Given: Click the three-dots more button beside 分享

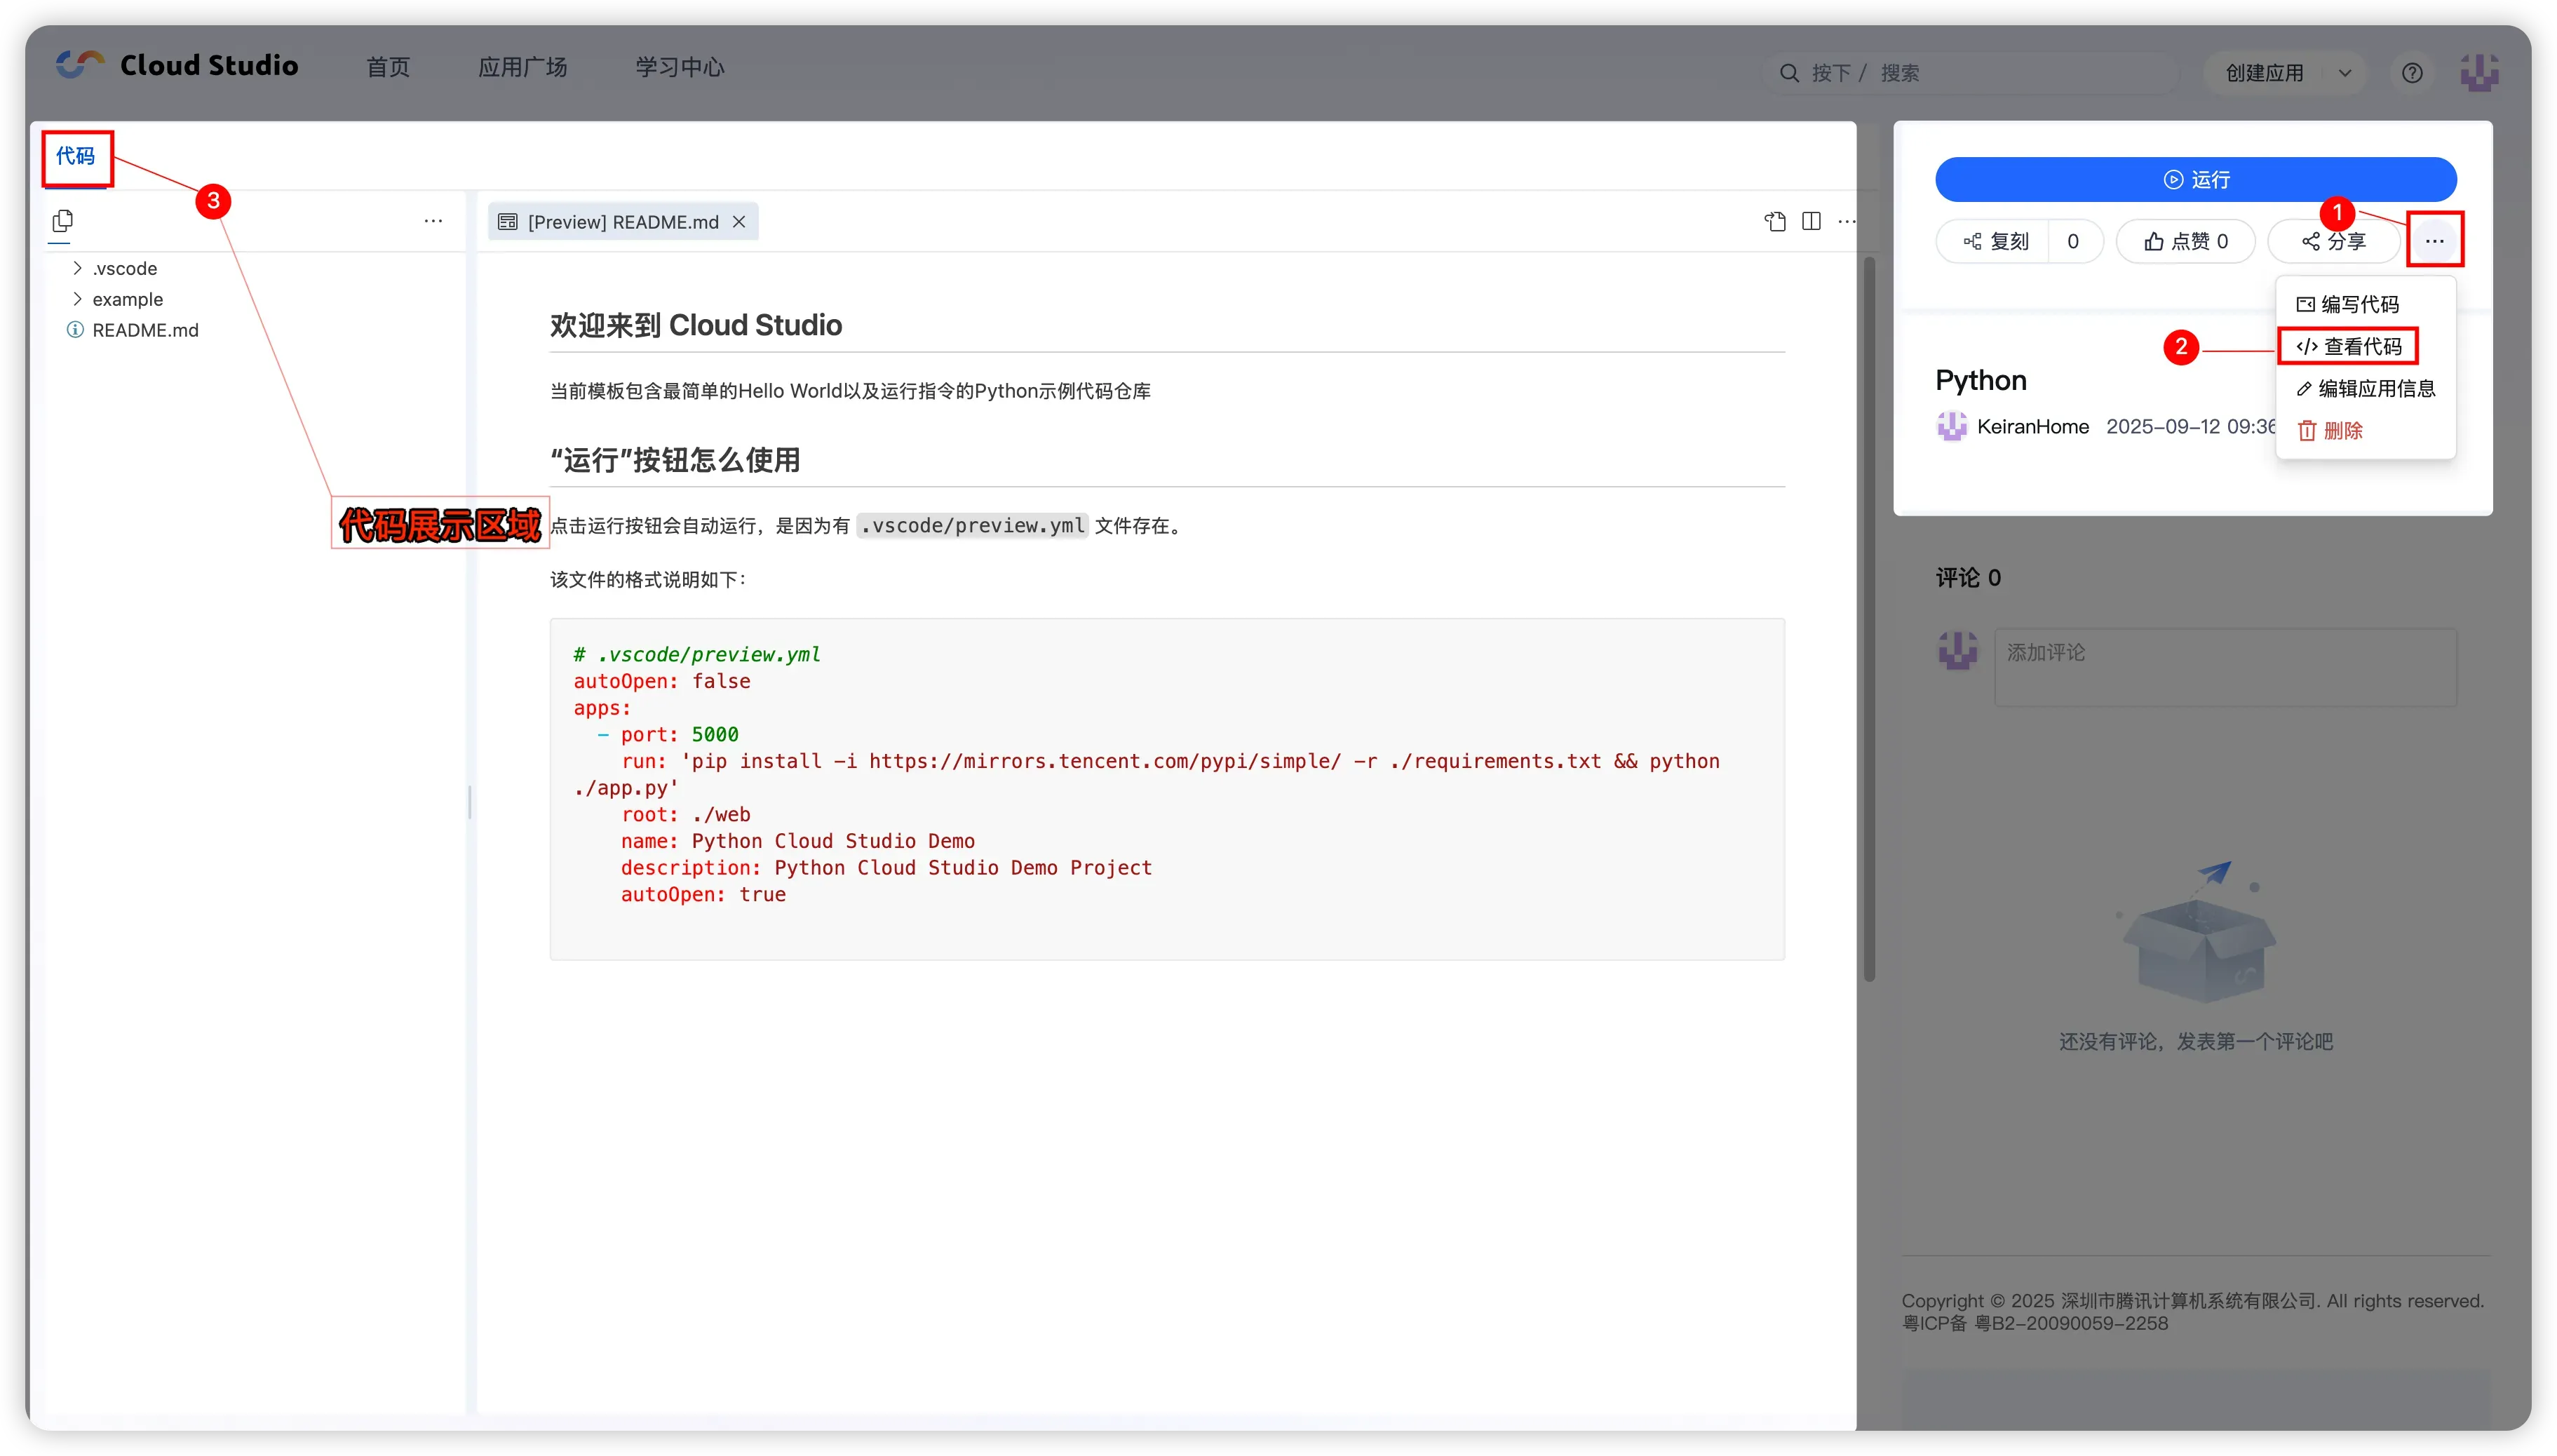Looking at the screenshot, I should coord(2434,241).
